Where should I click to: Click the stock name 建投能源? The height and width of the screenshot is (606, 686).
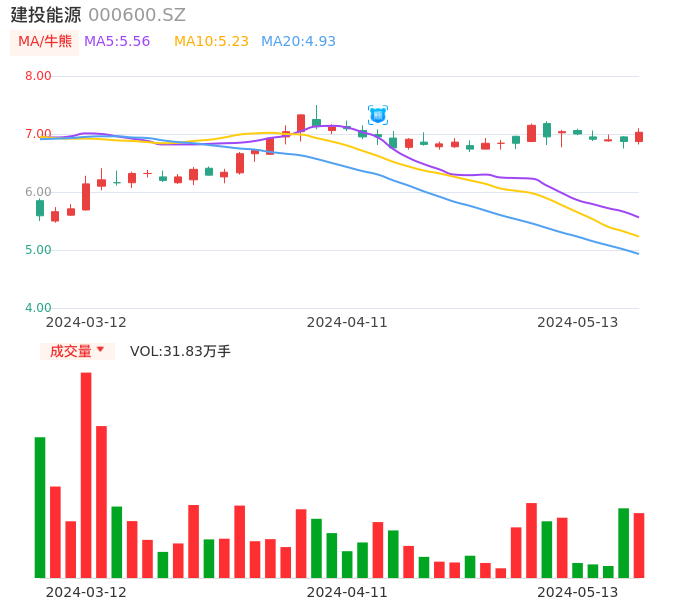coord(46,15)
